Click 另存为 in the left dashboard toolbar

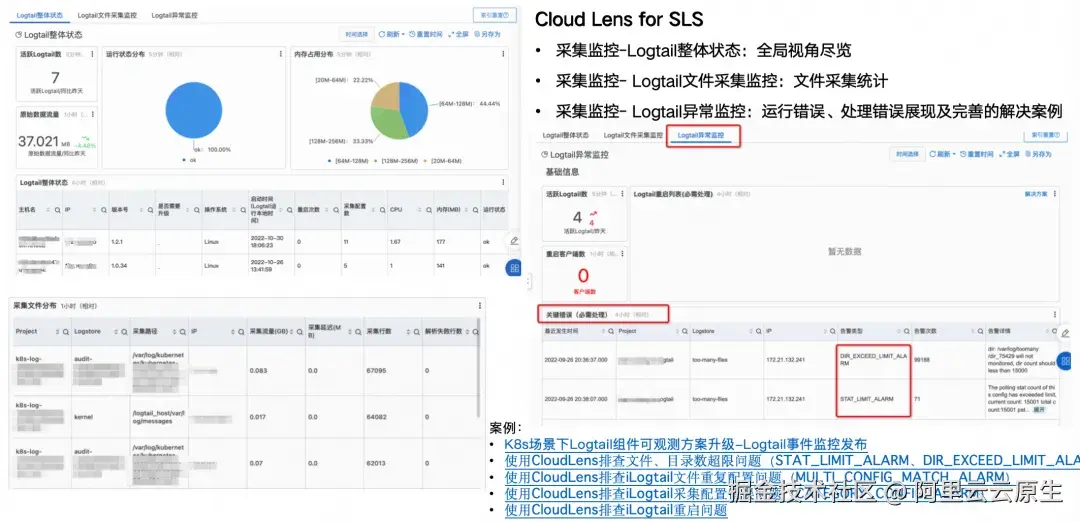pos(488,34)
